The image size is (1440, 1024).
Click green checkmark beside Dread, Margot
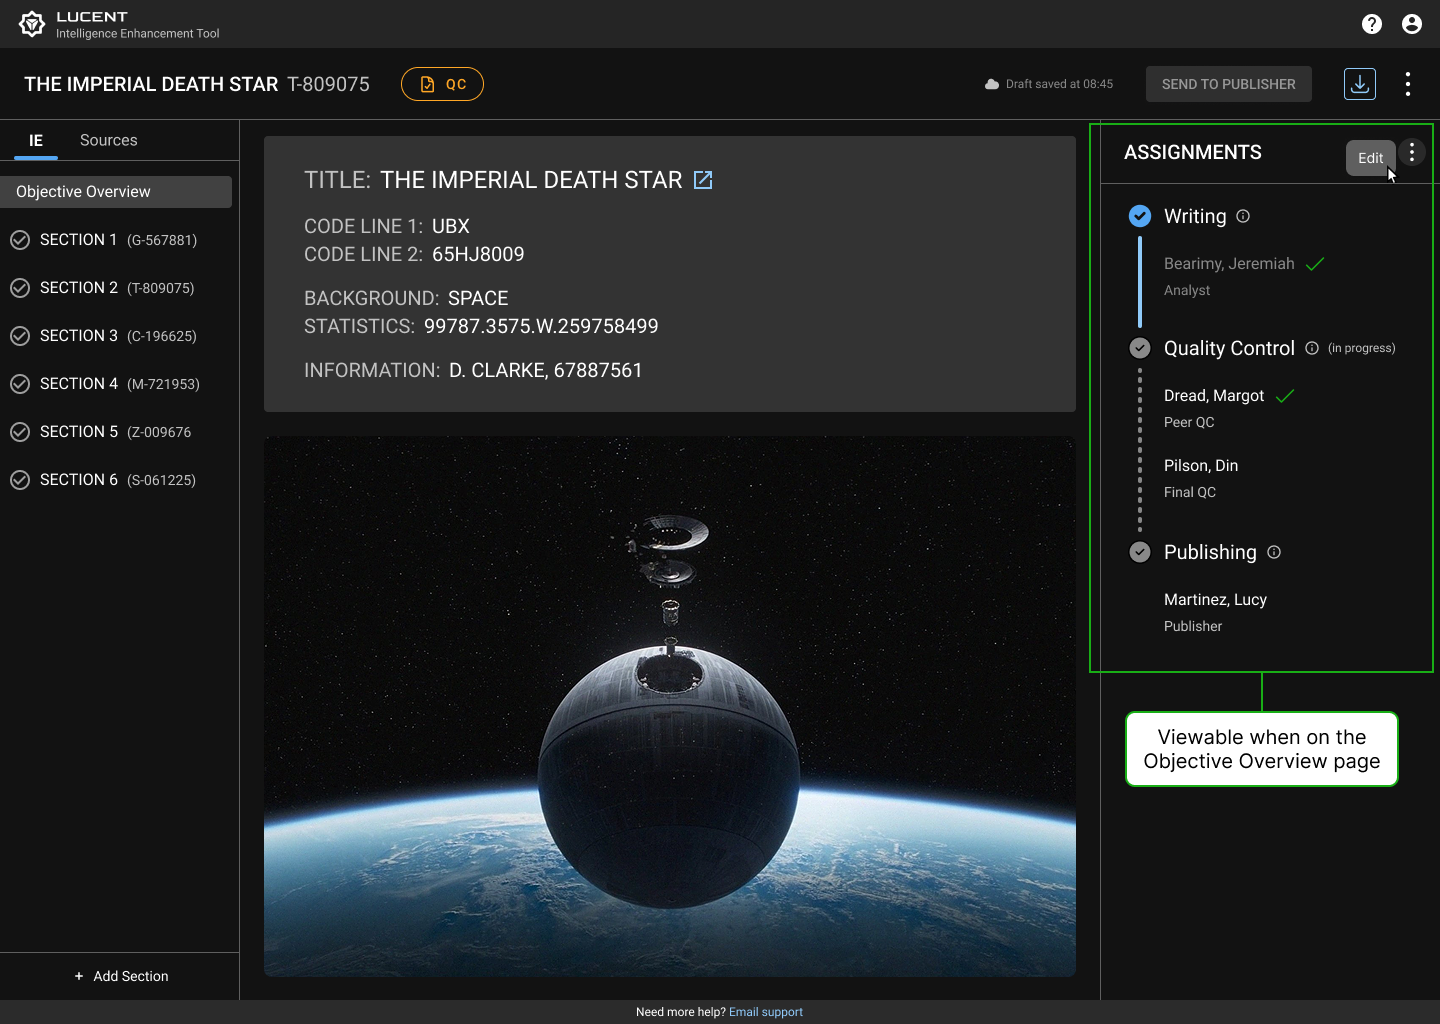coord(1285,396)
